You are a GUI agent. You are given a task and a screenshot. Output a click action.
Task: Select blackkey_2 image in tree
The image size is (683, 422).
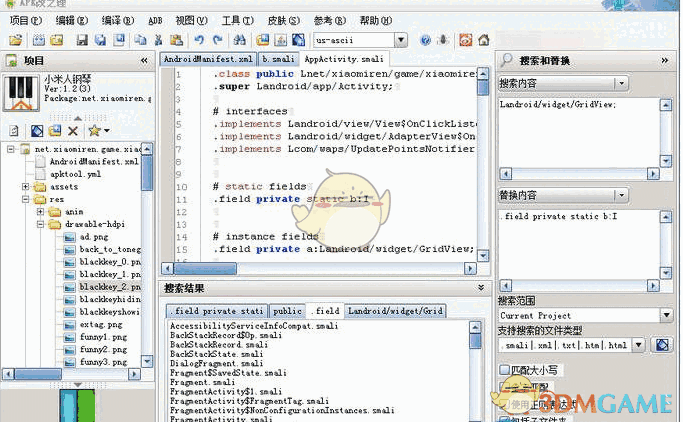point(110,287)
